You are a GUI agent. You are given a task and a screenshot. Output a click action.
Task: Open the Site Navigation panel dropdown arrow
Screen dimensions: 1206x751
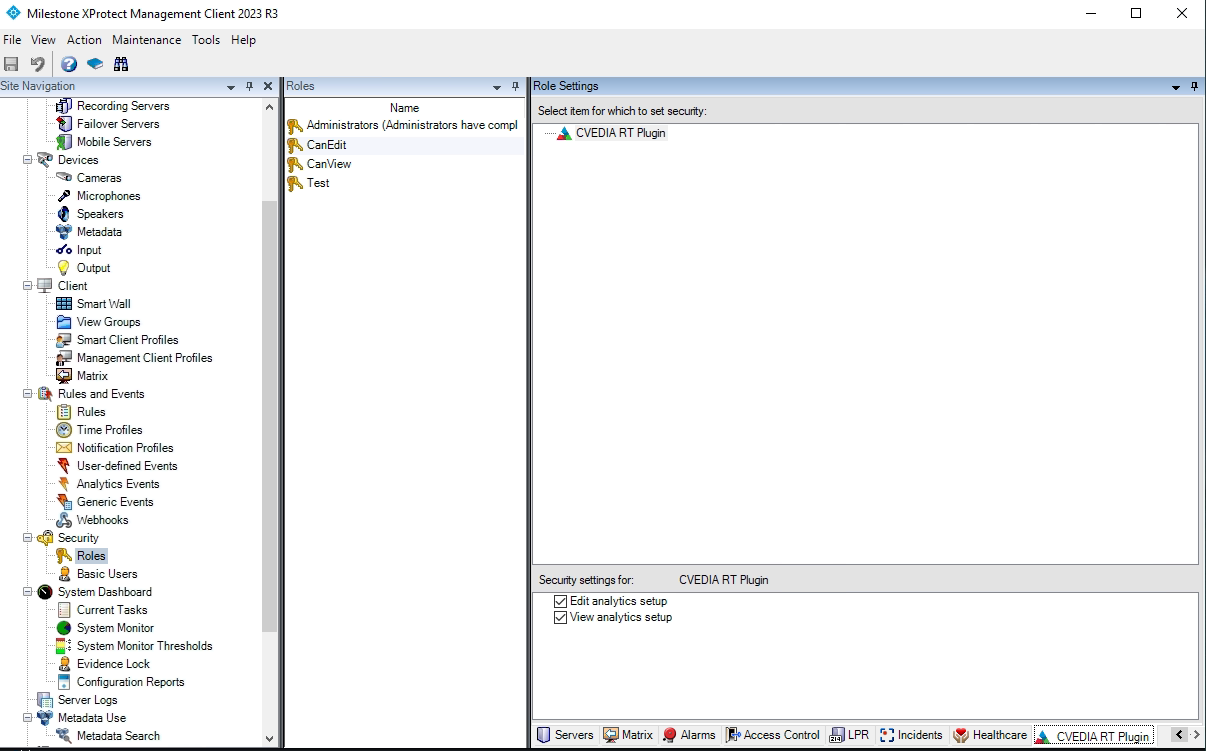pos(231,87)
